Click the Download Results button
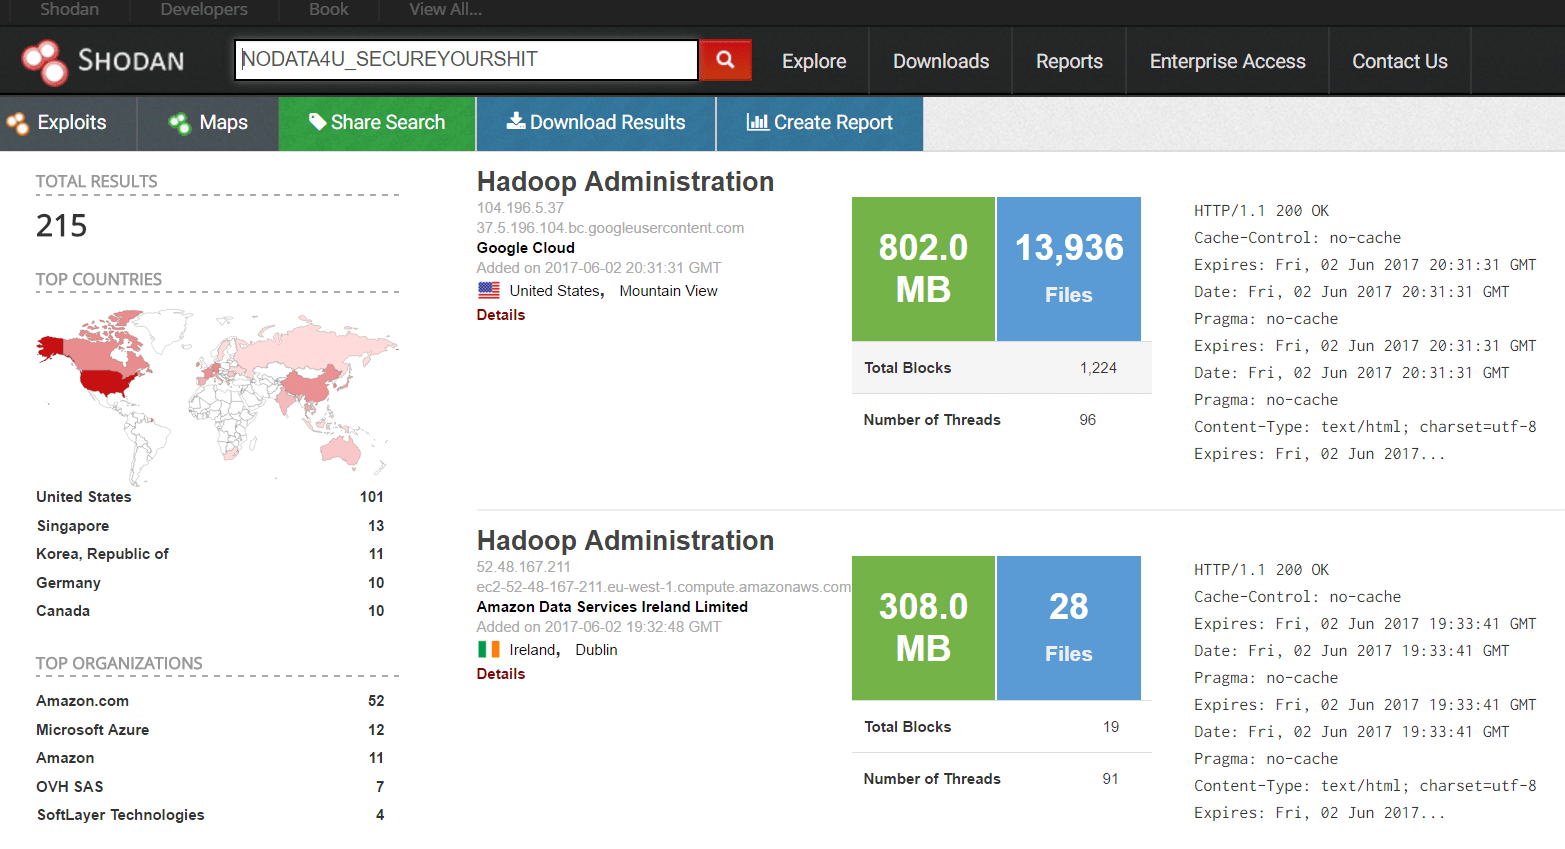The height and width of the screenshot is (849, 1565). click(x=596, y=123)
